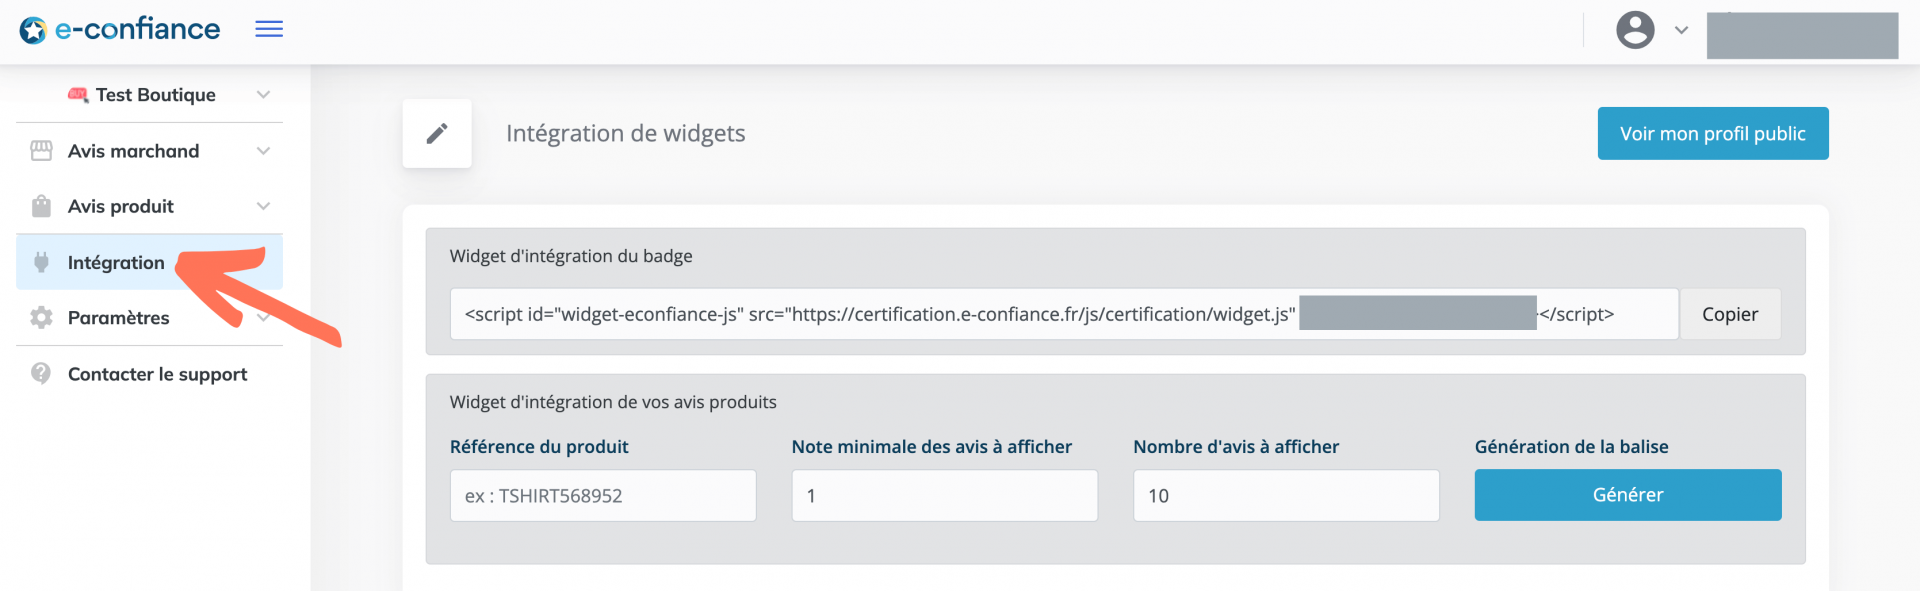
Task: Focus the Note minimale des avis field
Action: tap(945, 496)
